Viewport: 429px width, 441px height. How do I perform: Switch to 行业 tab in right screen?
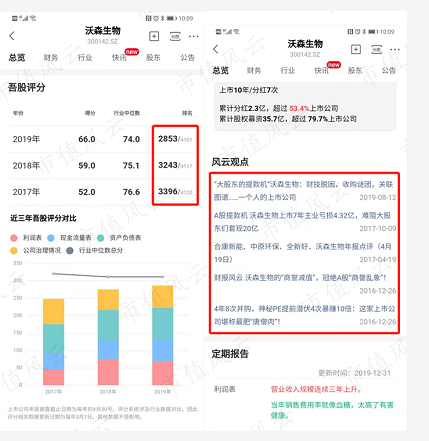click(288, 70)
